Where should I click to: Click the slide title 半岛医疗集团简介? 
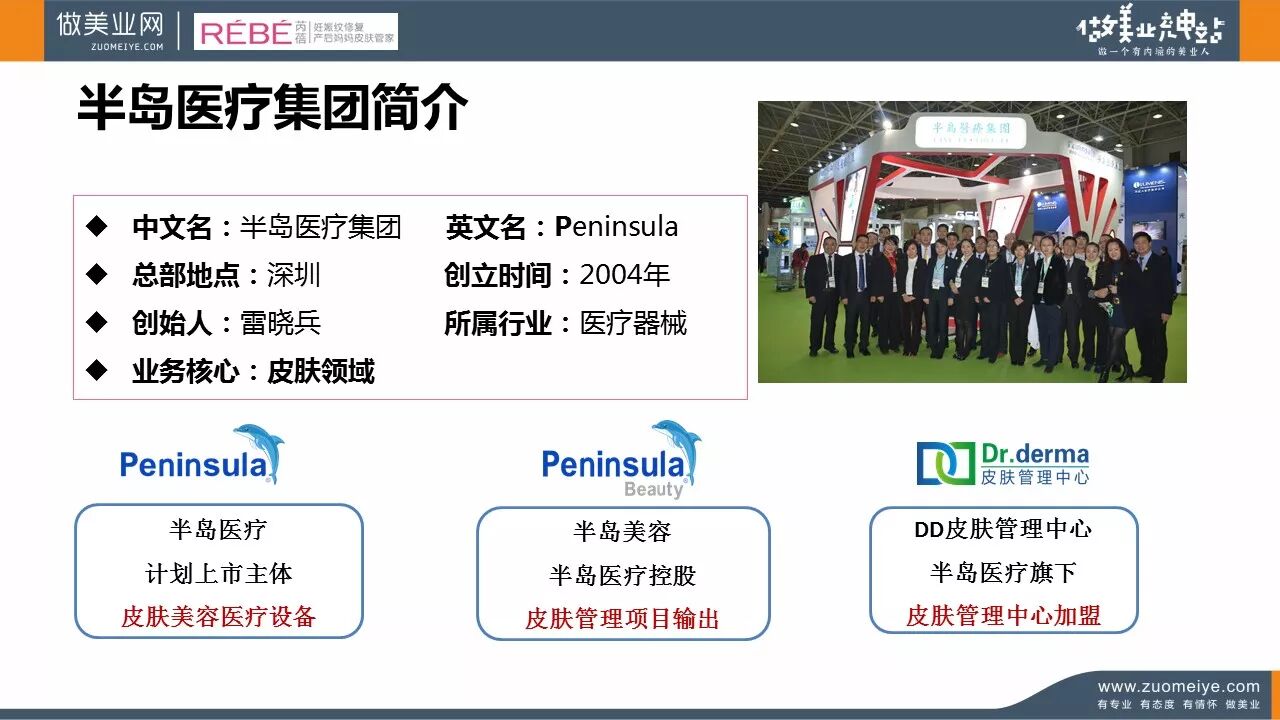click(x=272, y=109)
